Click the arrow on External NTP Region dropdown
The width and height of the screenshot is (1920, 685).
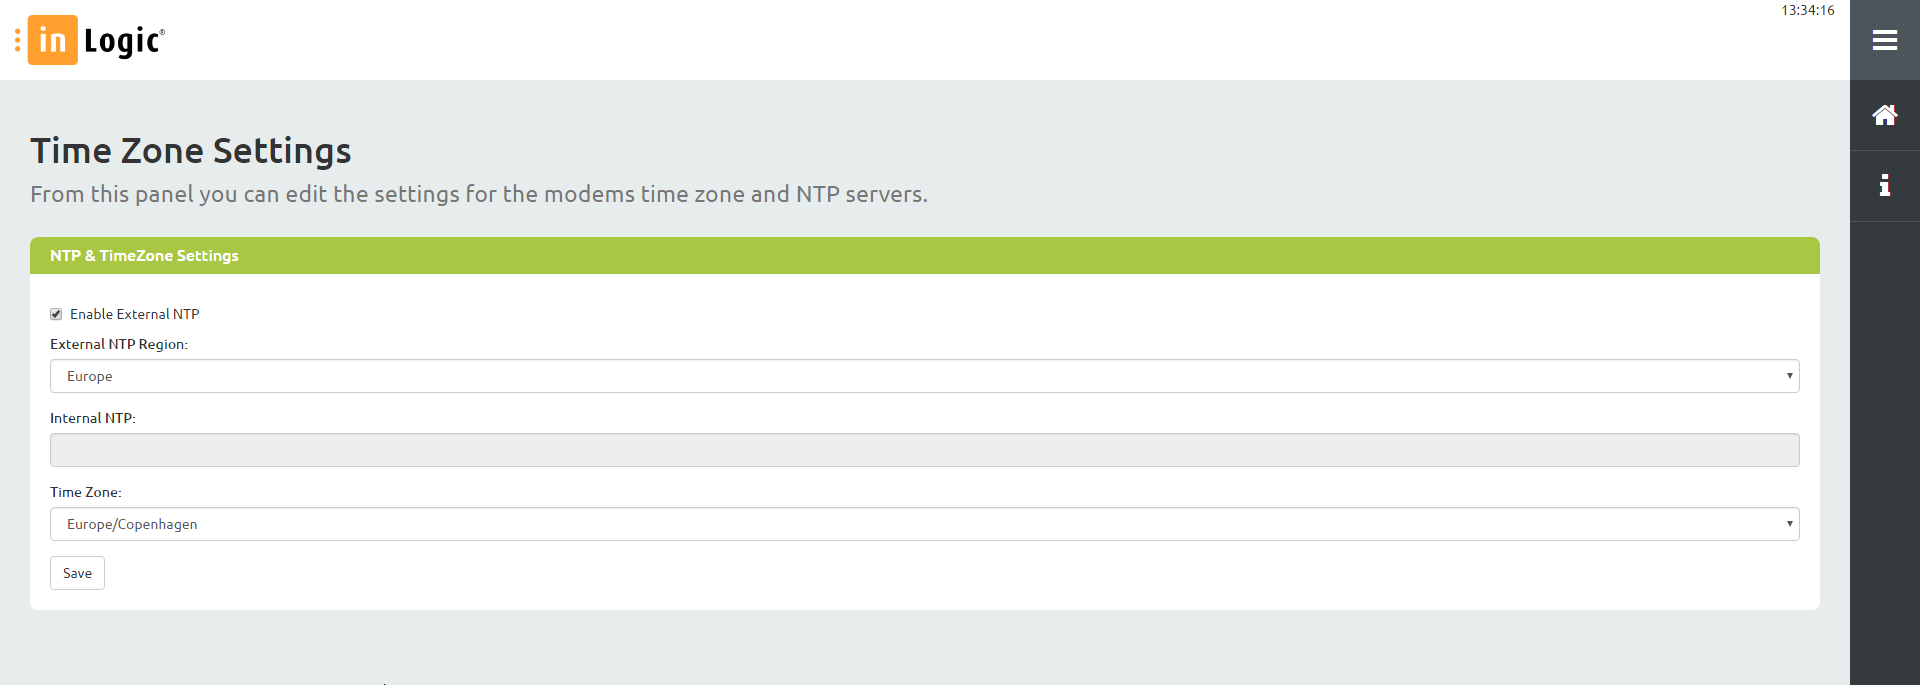tap(1789, 376)
